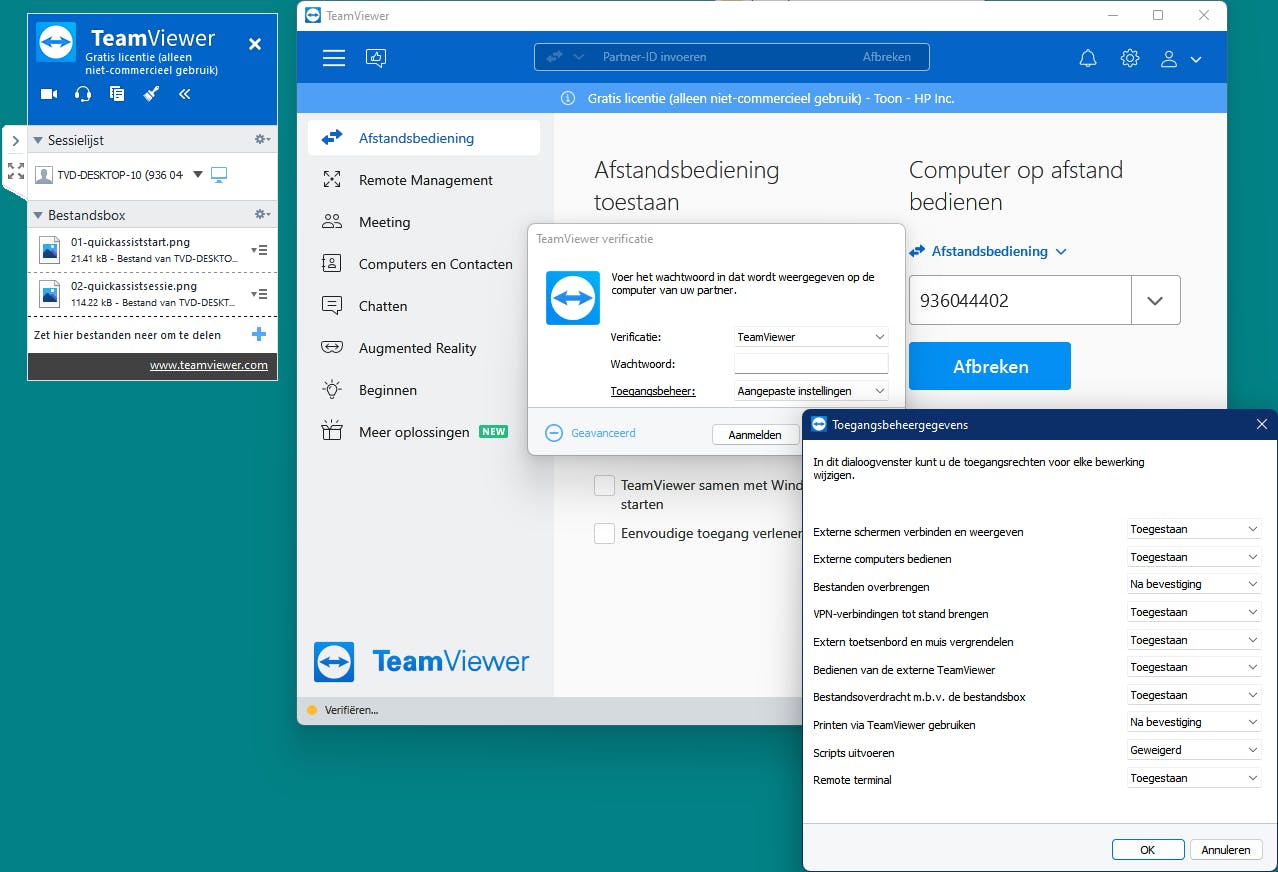Select file 01-quickassiststart.png
This screenshot has width=1278, height=872.
[x=139, y=250]
